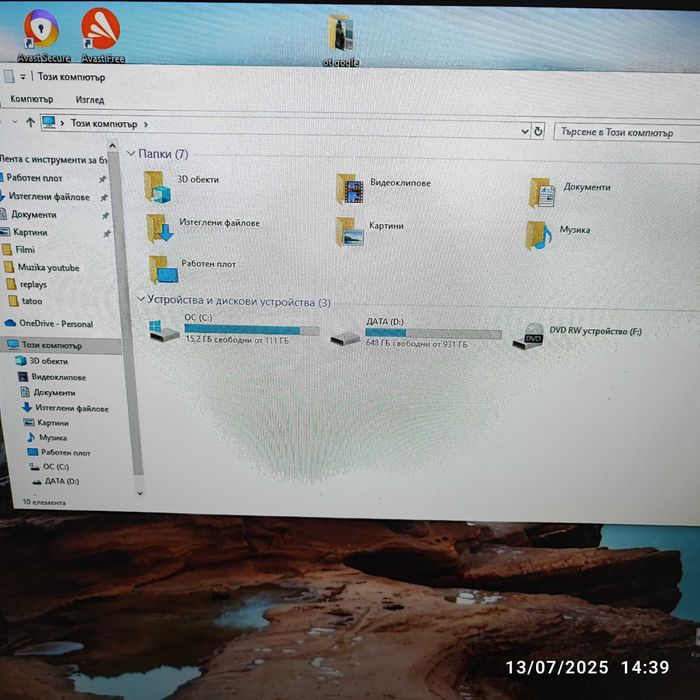Open Avast Secure browser desktop shortcut

tap(41, 29)
